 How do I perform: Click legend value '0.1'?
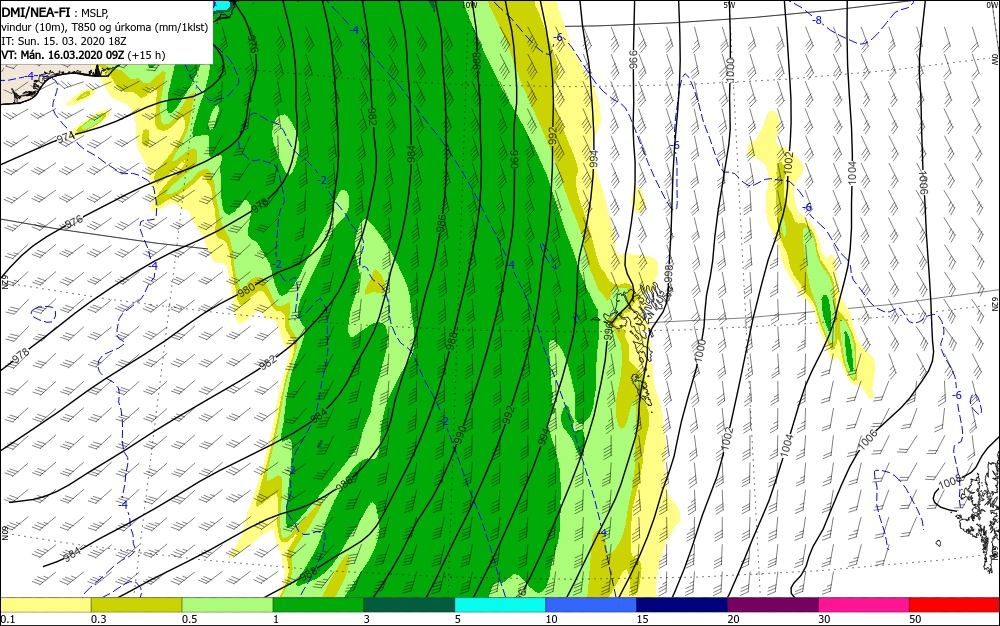[x=8, y=619]
